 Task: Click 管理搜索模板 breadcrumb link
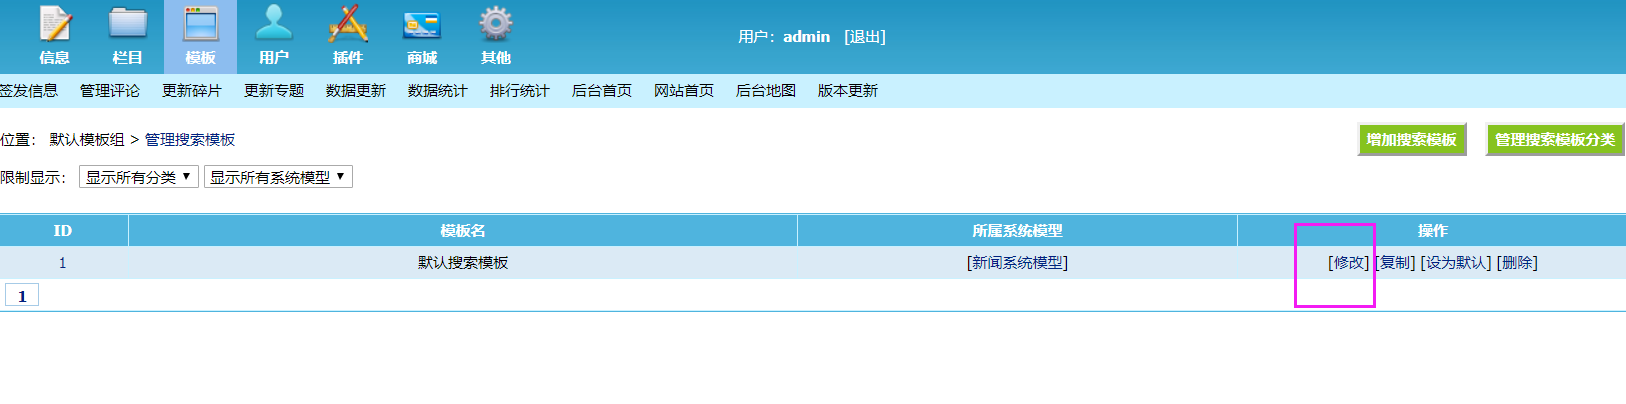tap(190, 140)
